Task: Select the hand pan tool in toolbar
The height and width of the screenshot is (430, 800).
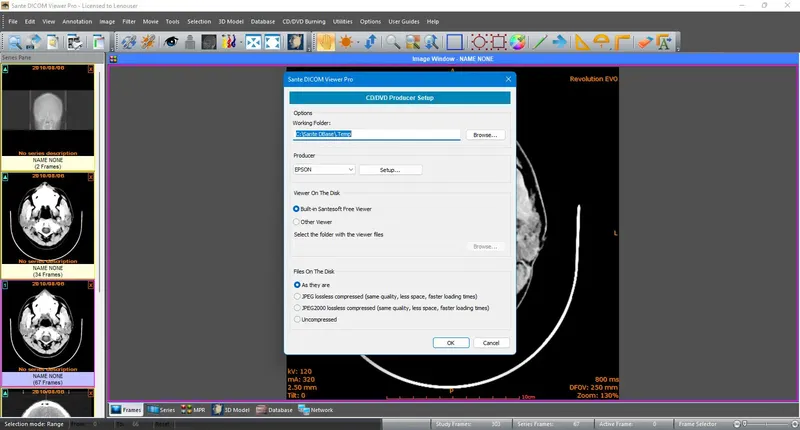Action: 325,42
